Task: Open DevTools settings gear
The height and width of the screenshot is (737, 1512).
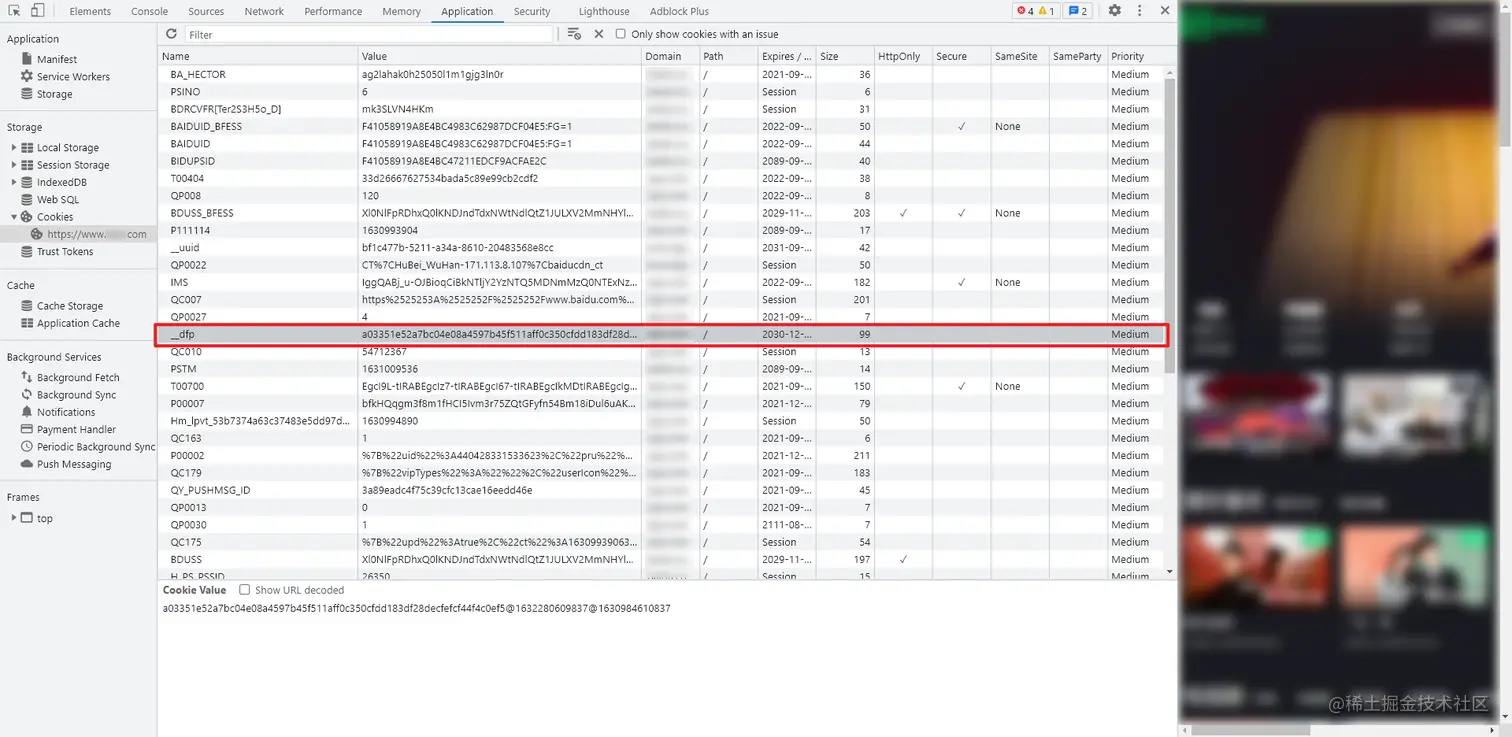Action: click(1114, 11)
